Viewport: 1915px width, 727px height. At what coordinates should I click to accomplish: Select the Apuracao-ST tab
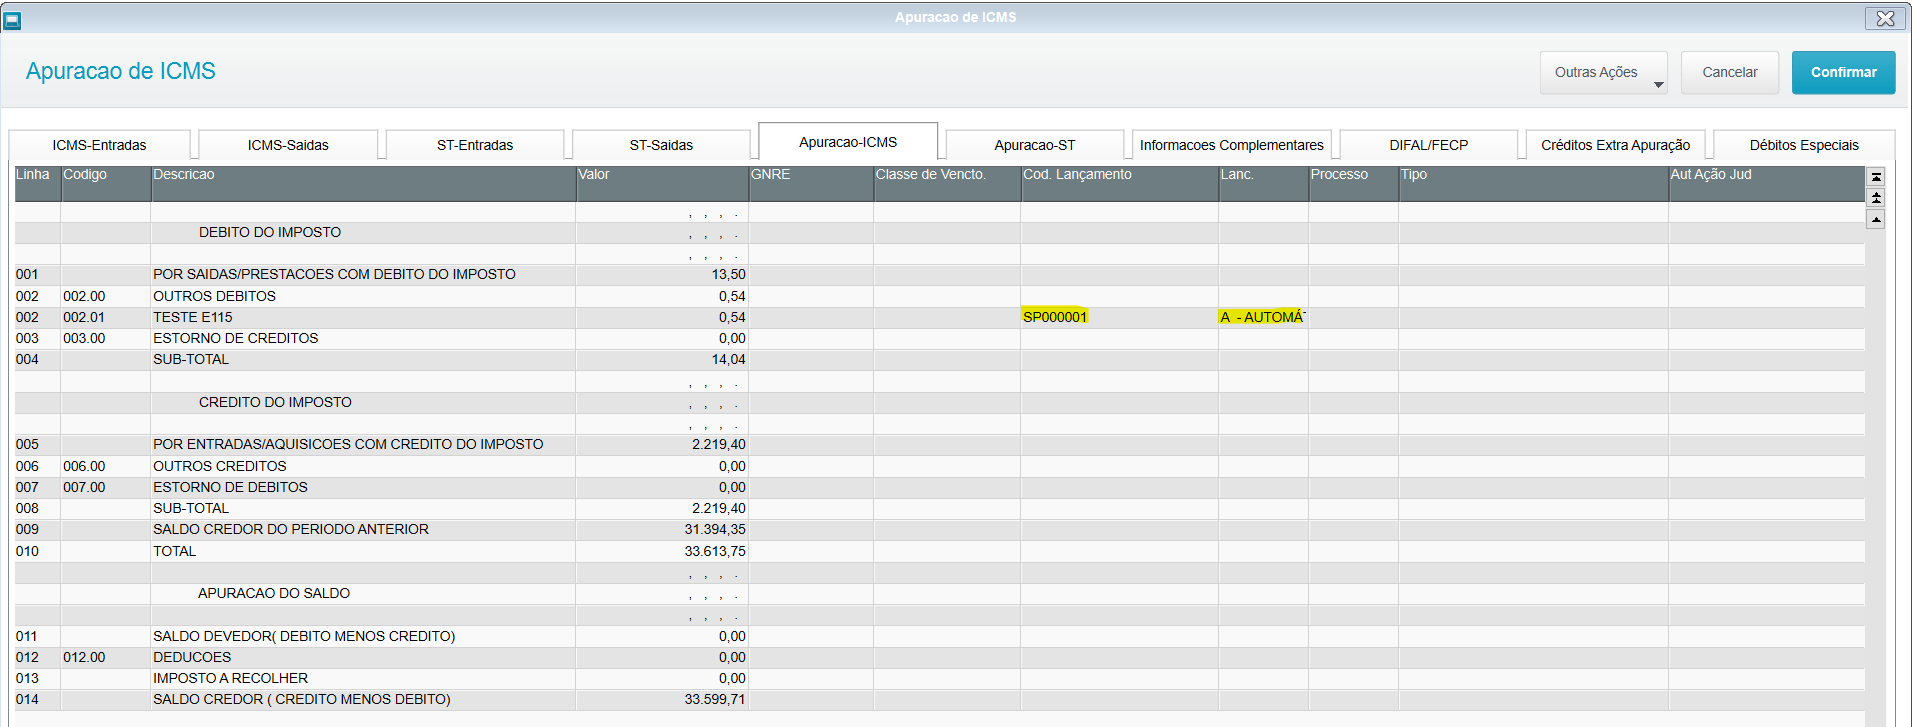(1035, 145)
